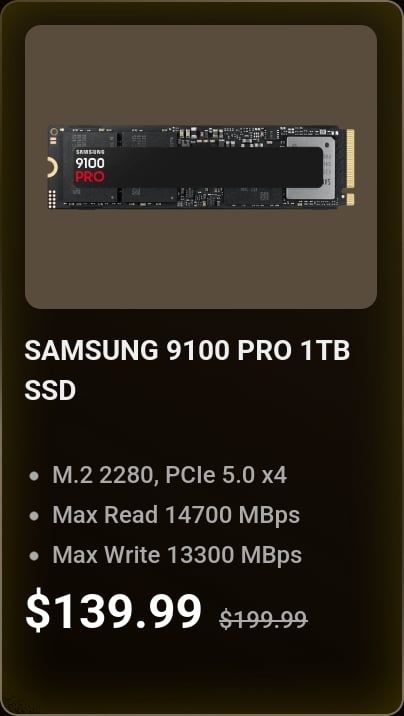Screen dimensions: 404x716
Task: Open the Samsung 9100 PRO SSD product image
Action: pyautogui.click(x=201, y=167)
